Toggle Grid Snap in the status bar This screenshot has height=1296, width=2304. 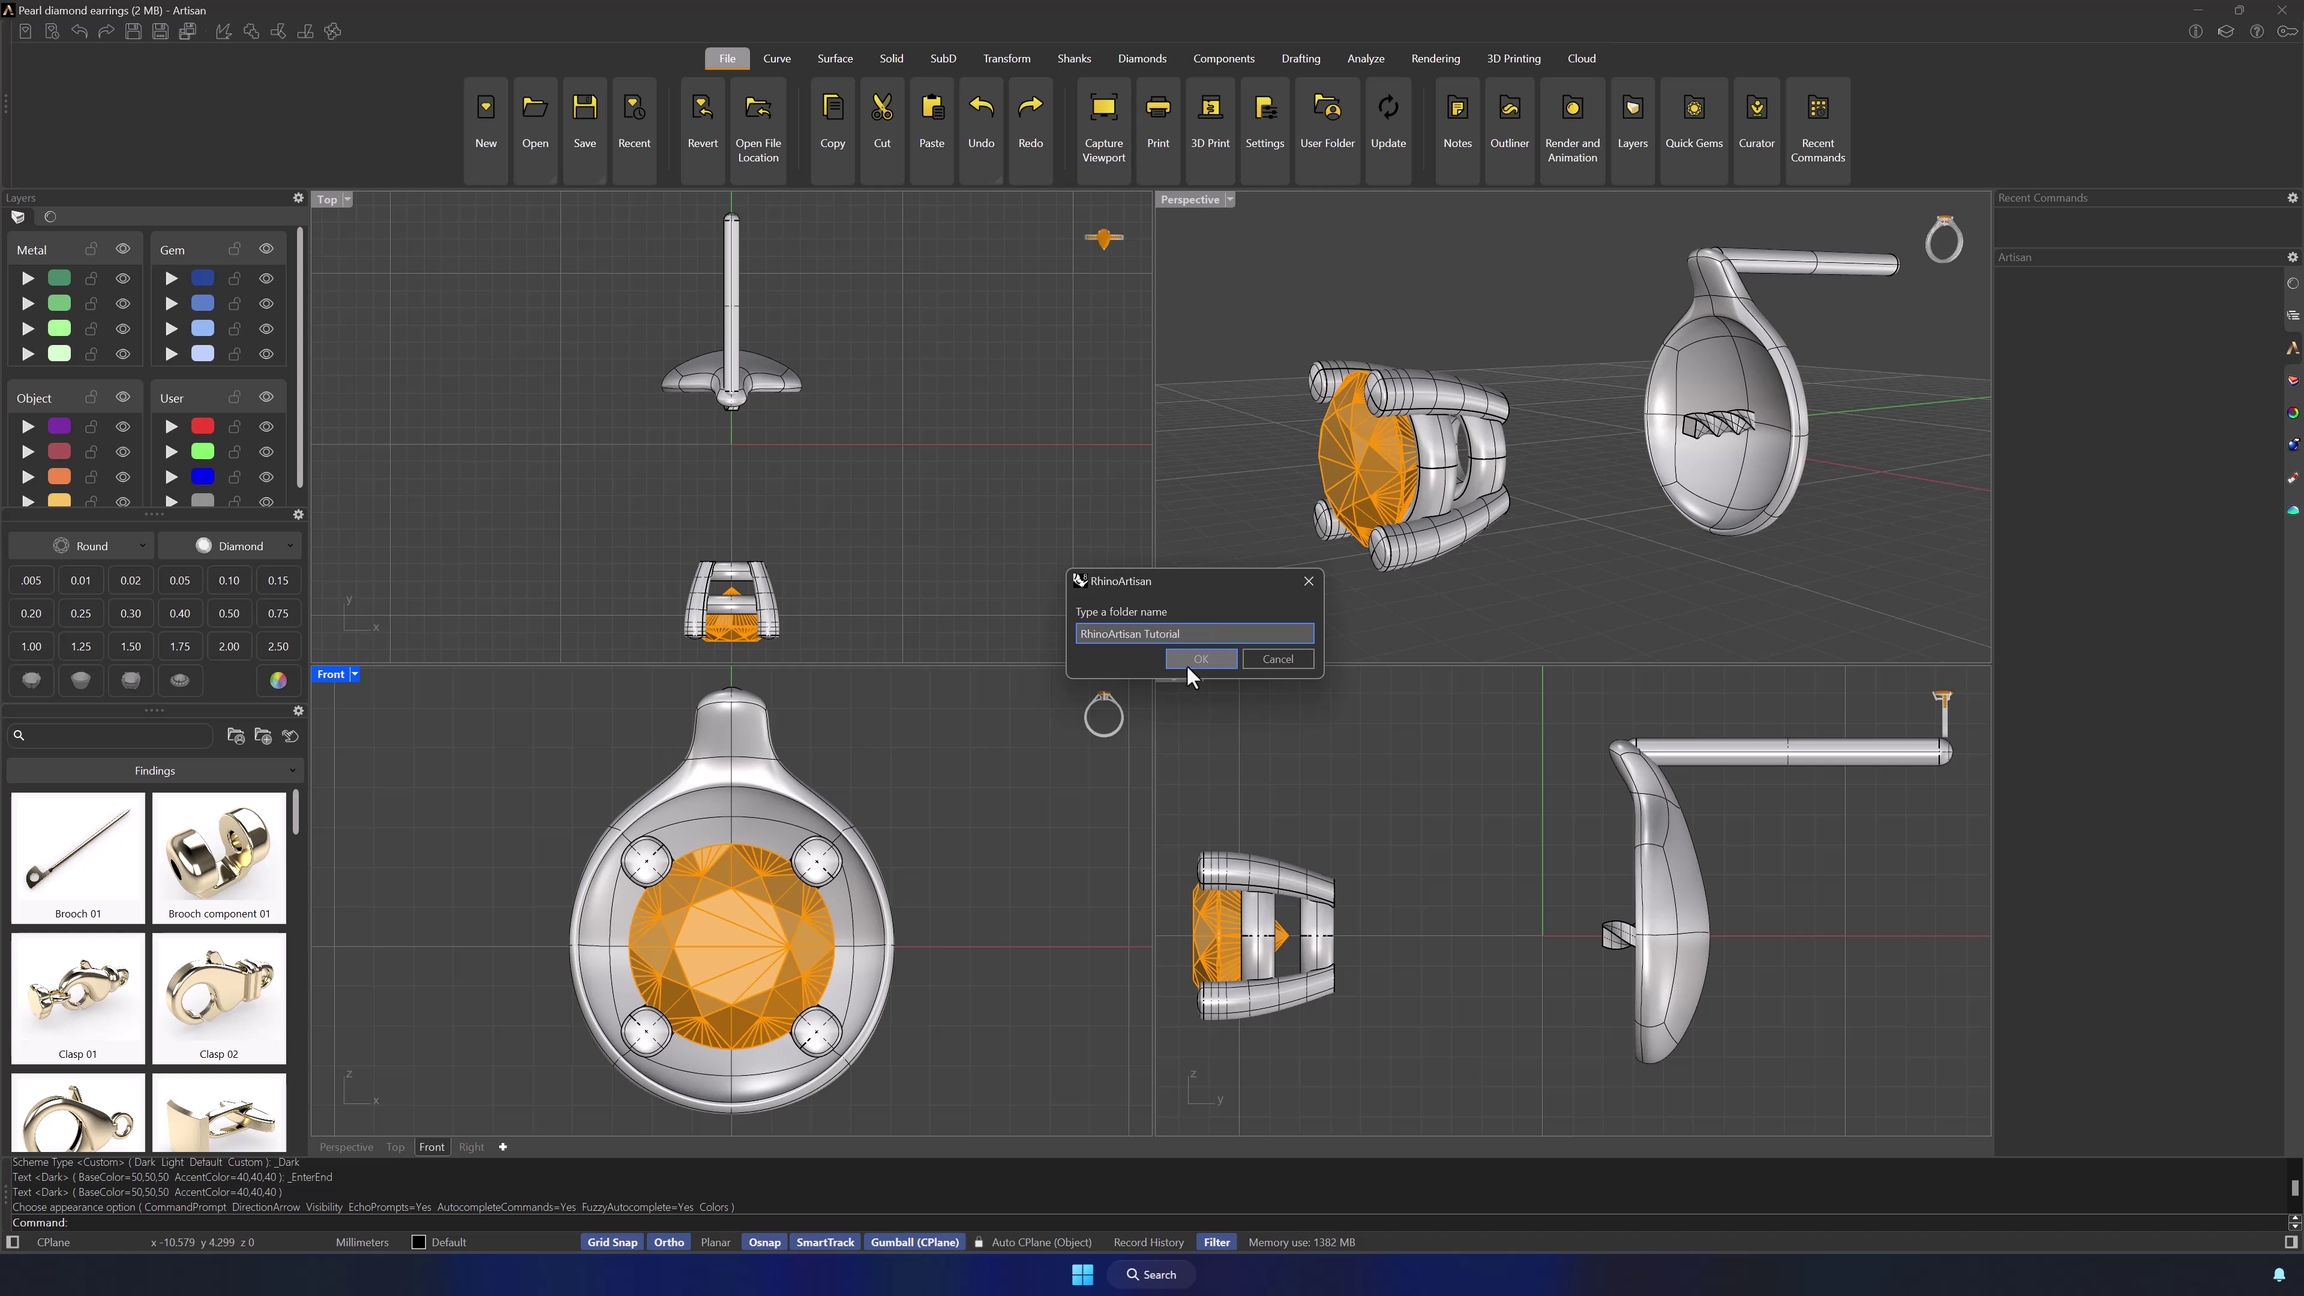click(612, 1242)
